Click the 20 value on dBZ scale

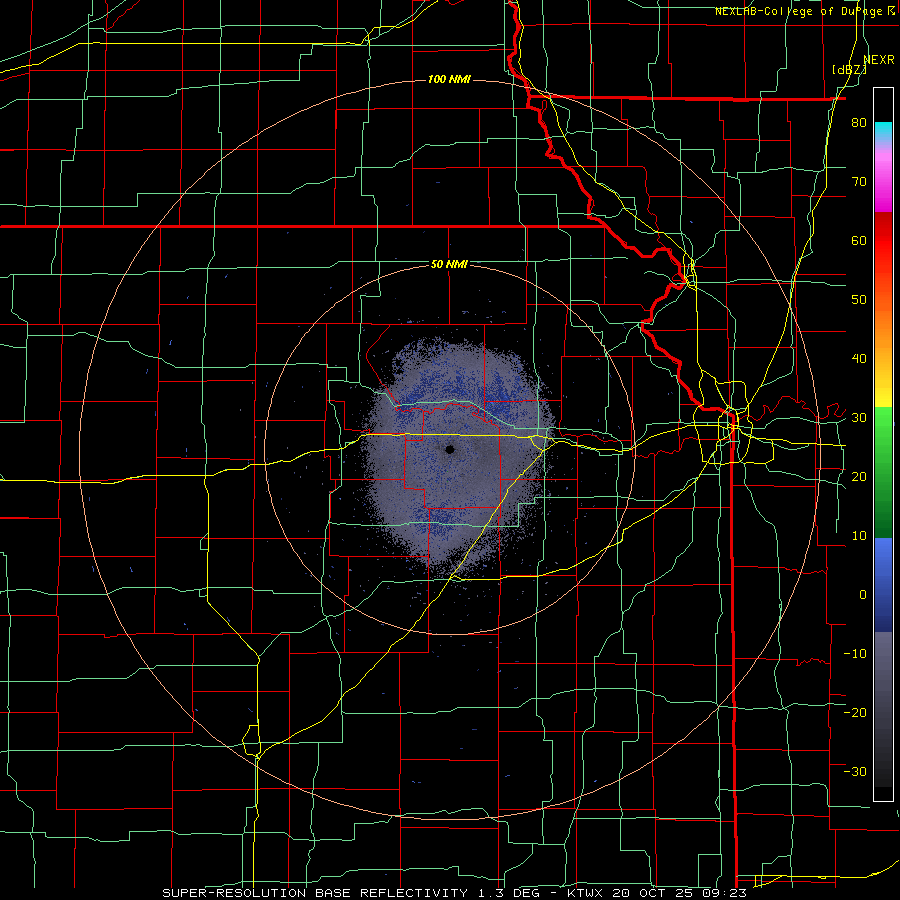pyautogui.click(x=859, y=476)
